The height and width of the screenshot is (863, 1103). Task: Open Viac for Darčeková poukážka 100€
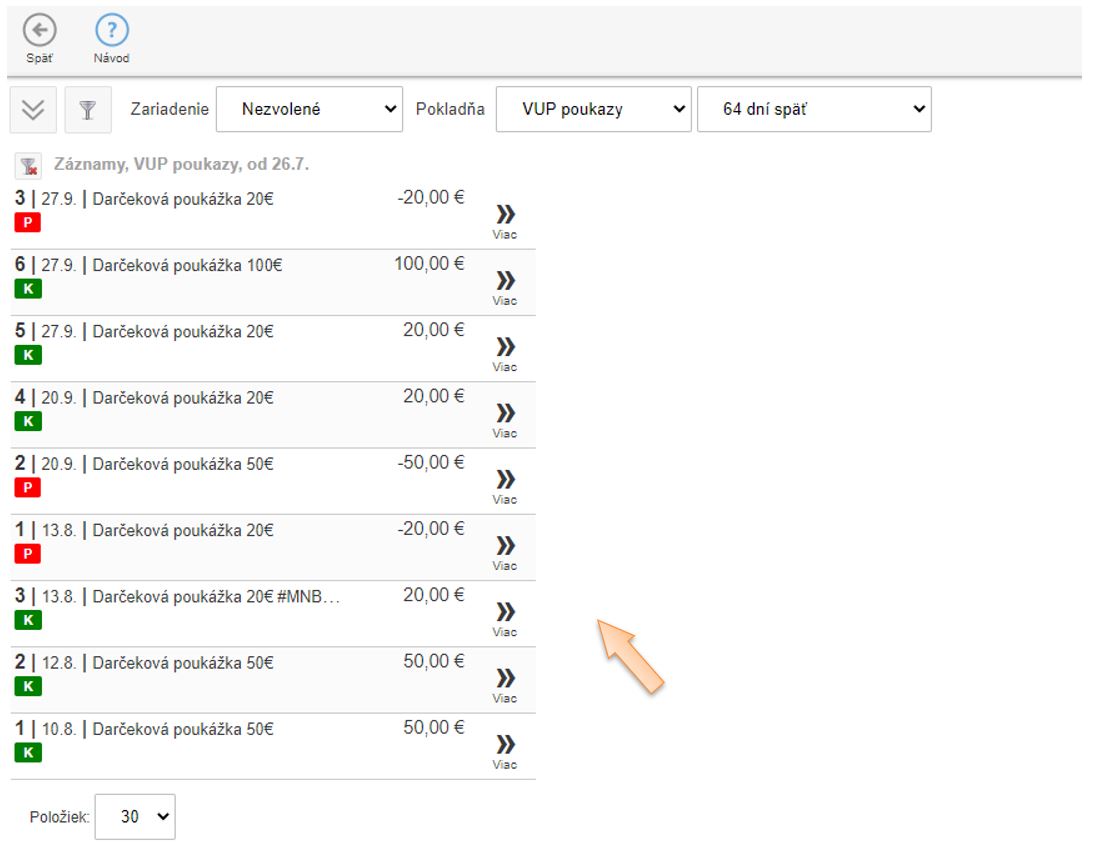(505, 286)
